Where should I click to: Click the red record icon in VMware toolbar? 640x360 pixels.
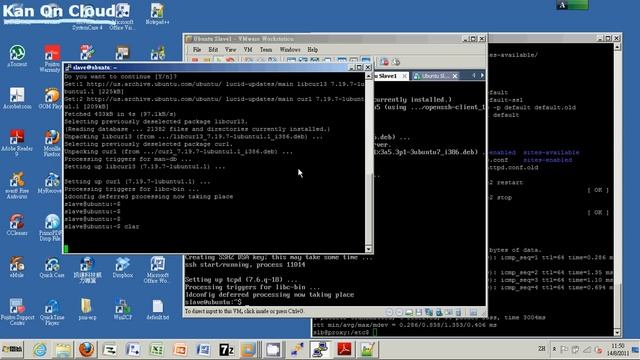point(384,62)
